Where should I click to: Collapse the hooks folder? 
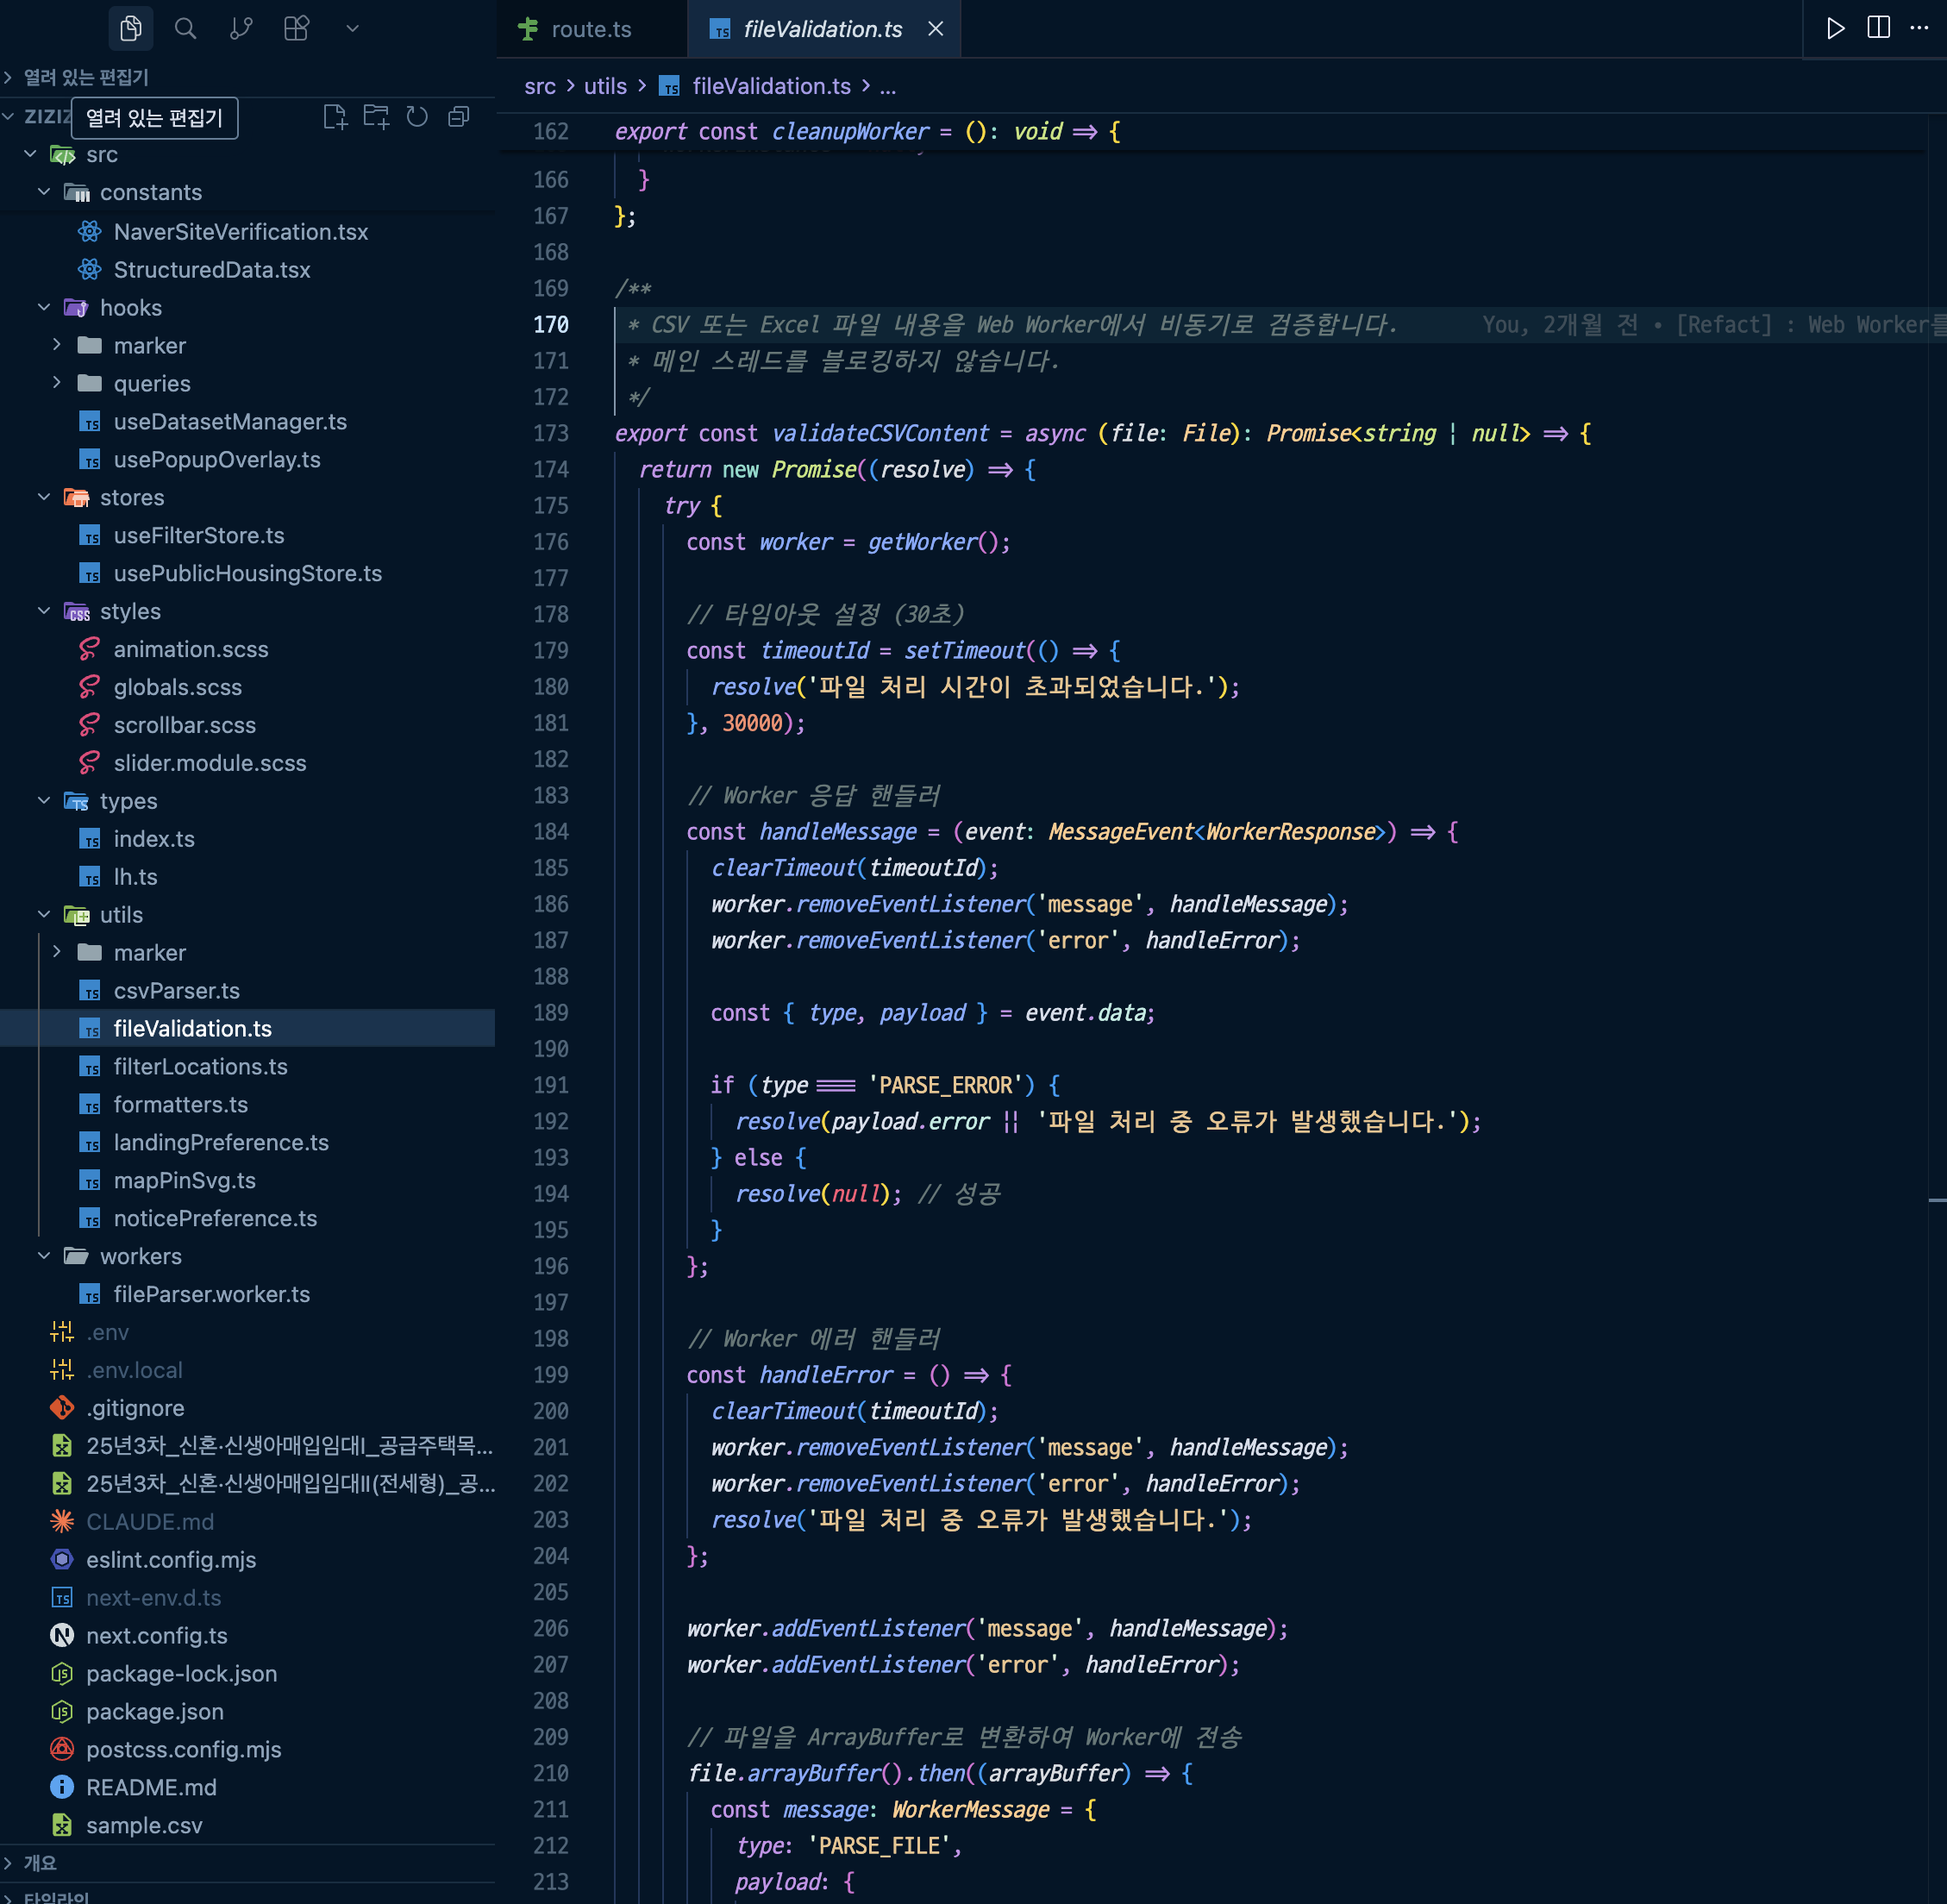click(44, 307)
